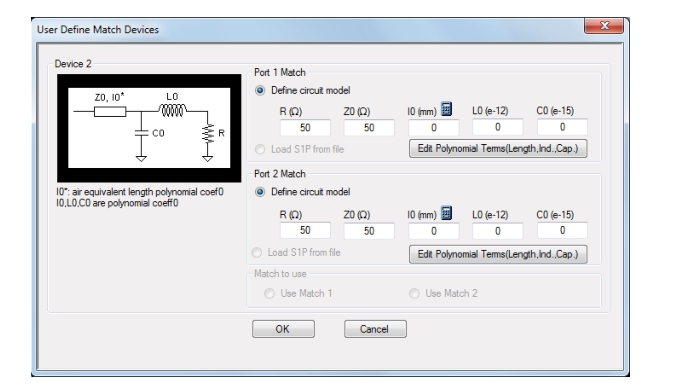Focus the Port 2 Z0 (Ω) field
This screenshot has height=392, width=678.
369,231
